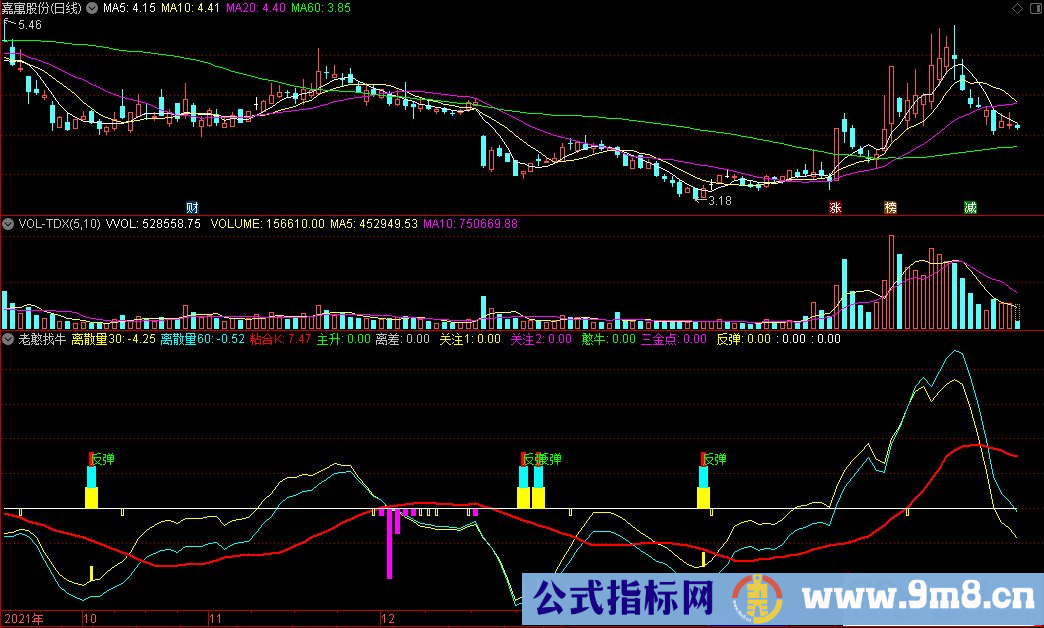The width and height of the screenshot is (1044, 628).
Task: Click the first 反弹 signal label near October
Action: point(103,459)
